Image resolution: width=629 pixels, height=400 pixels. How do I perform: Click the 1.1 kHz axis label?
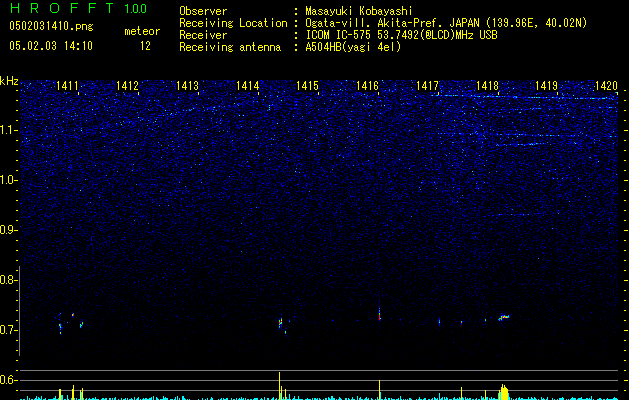click(x=9, y=130)
